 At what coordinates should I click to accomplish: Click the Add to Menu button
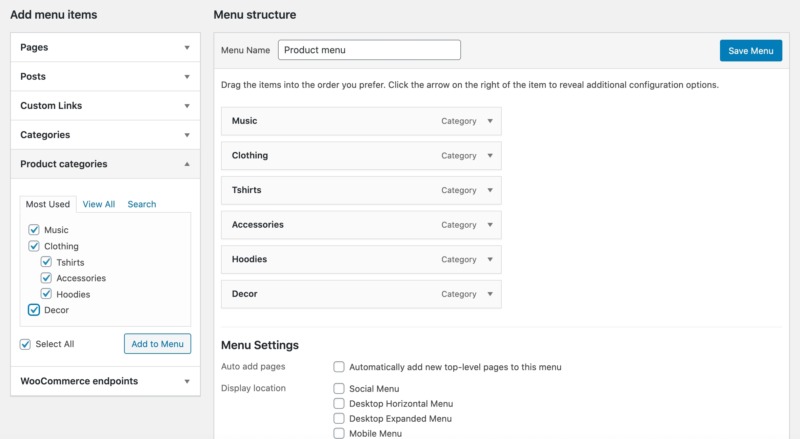(x=157, y=344)
